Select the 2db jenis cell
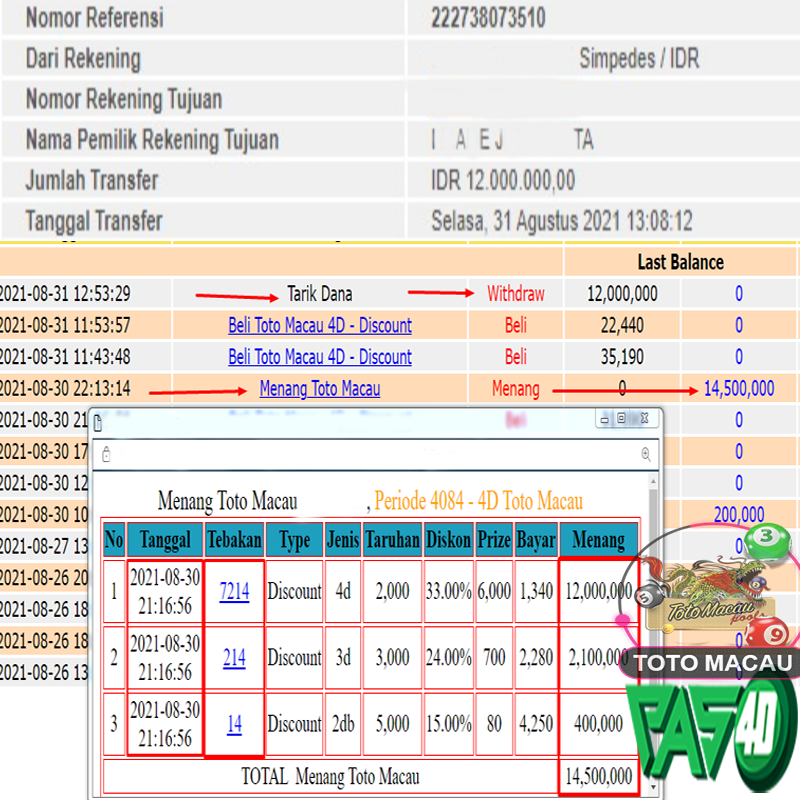Viewport: 800px width, 800px height. pyautogui.click(x=343, y=724)
